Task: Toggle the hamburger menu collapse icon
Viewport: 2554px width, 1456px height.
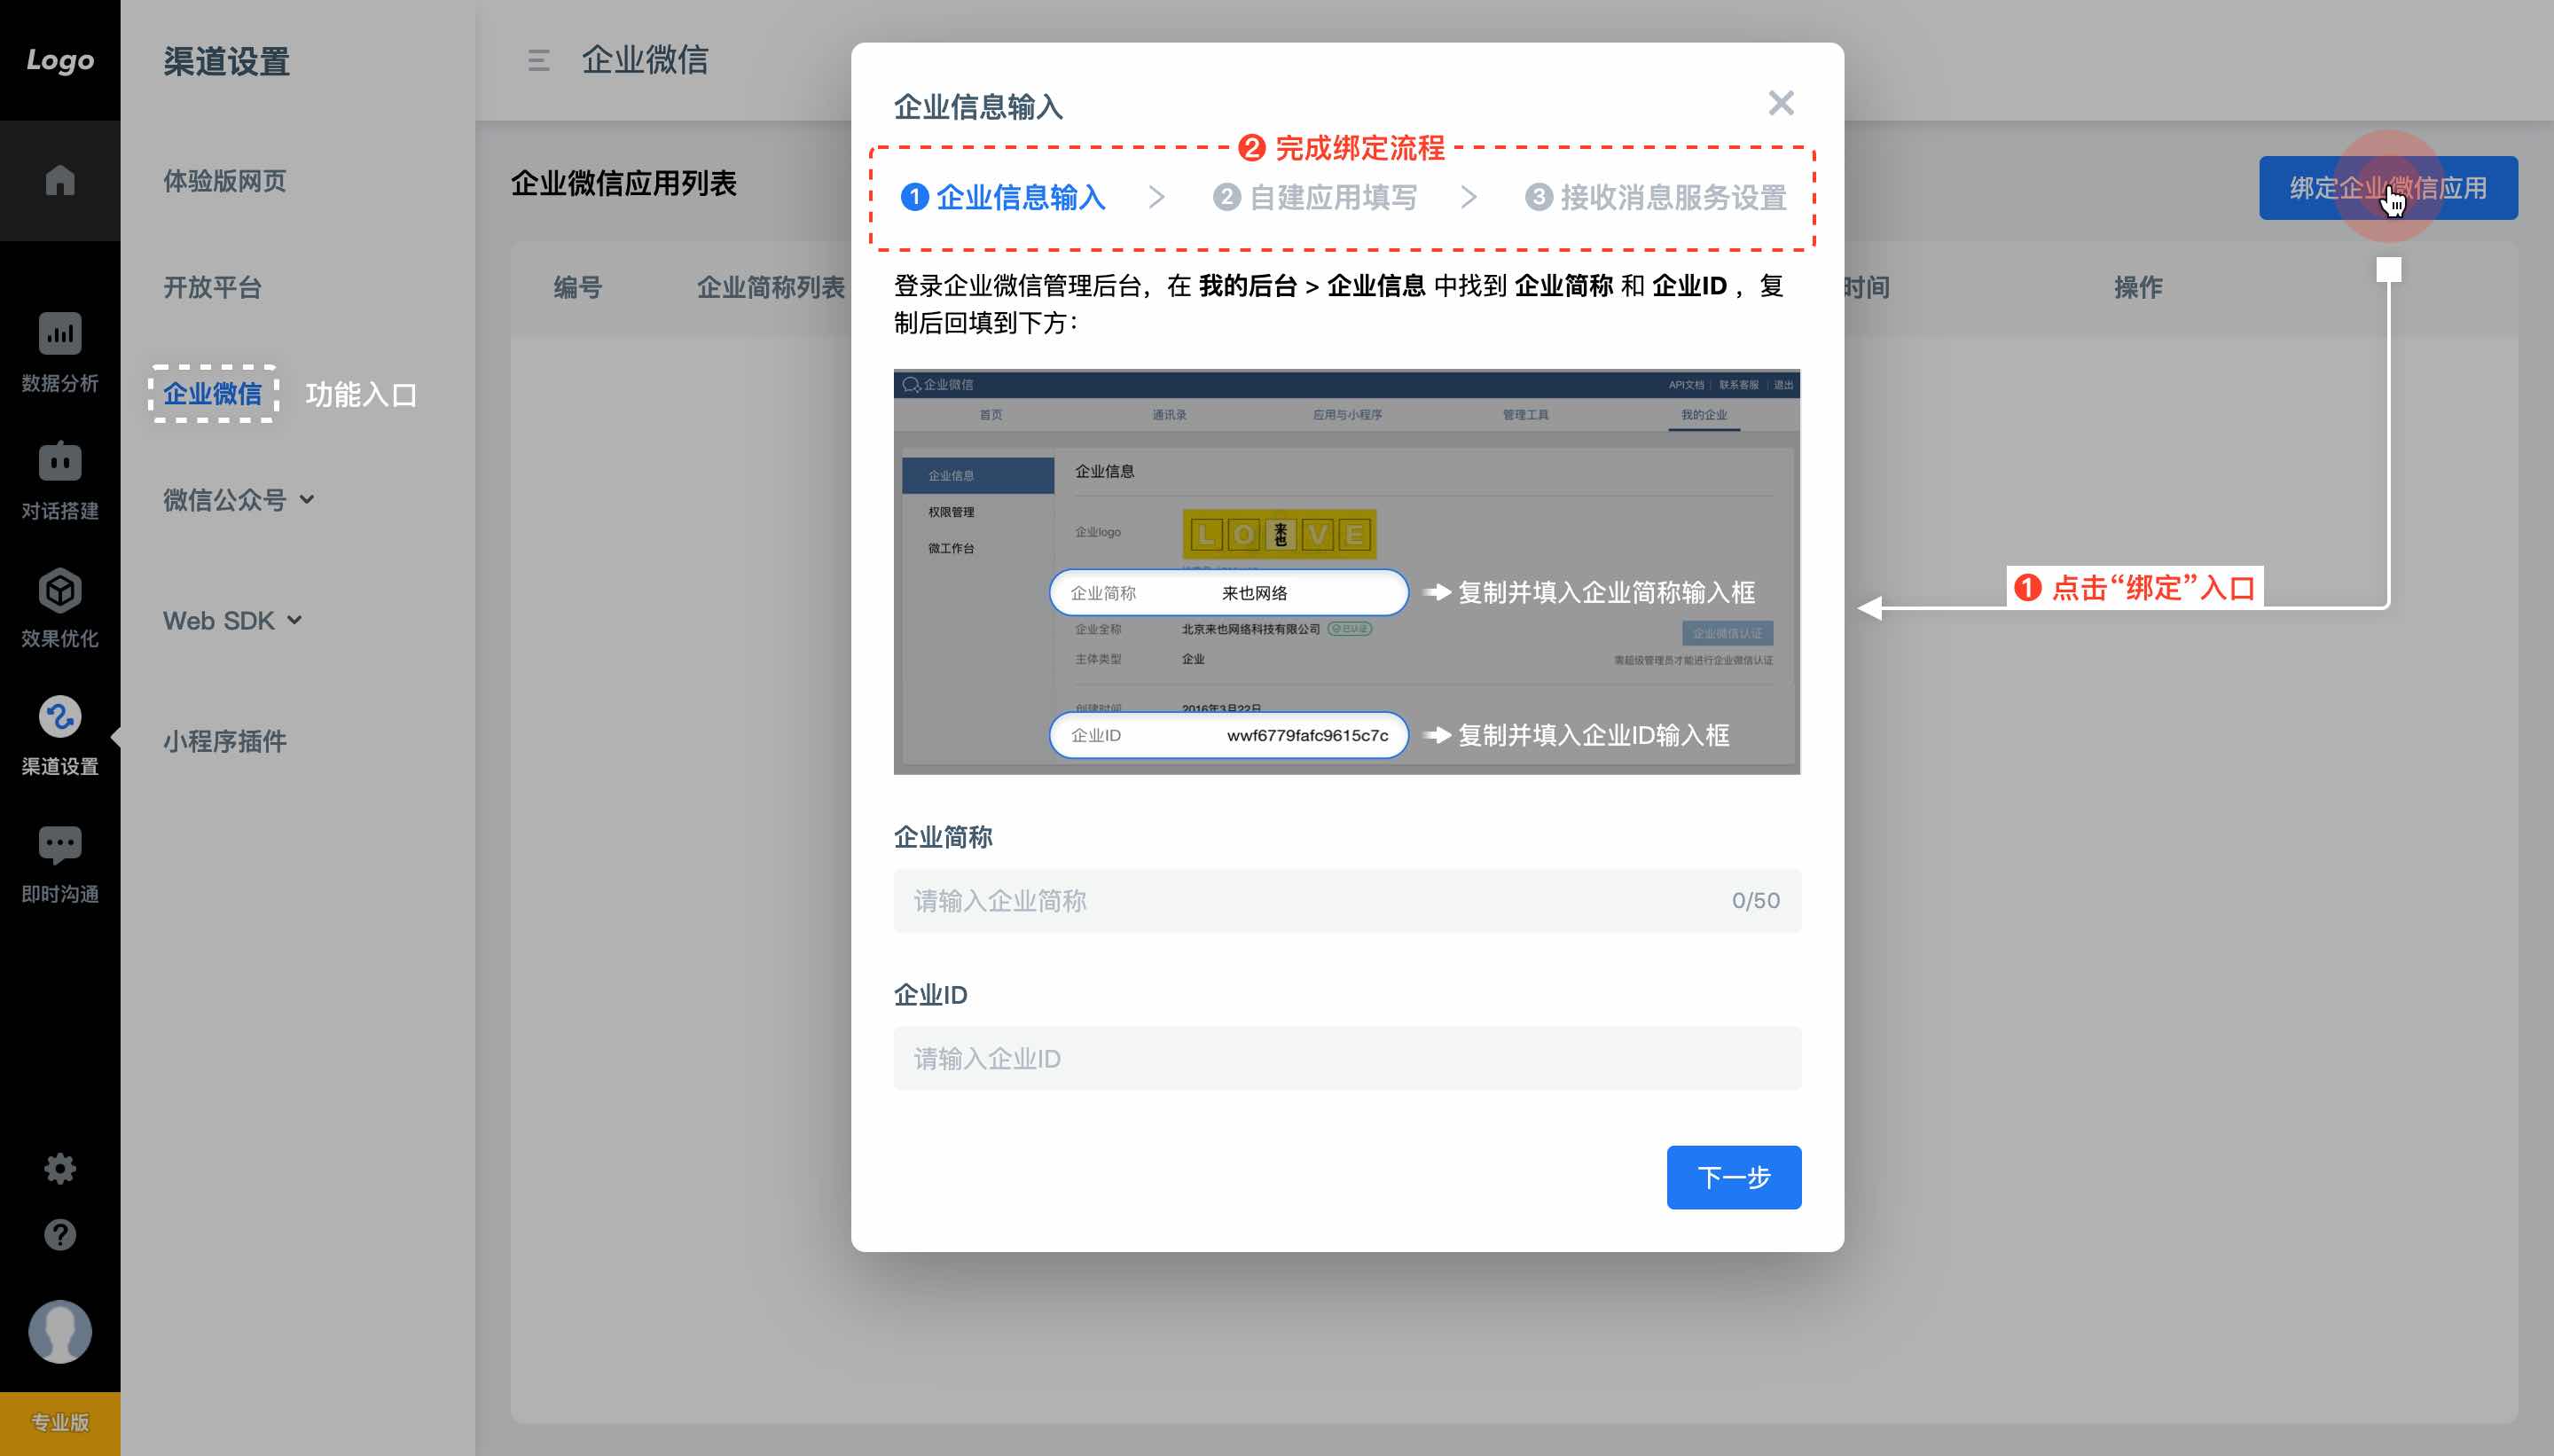Action: (x=538, y=60)
